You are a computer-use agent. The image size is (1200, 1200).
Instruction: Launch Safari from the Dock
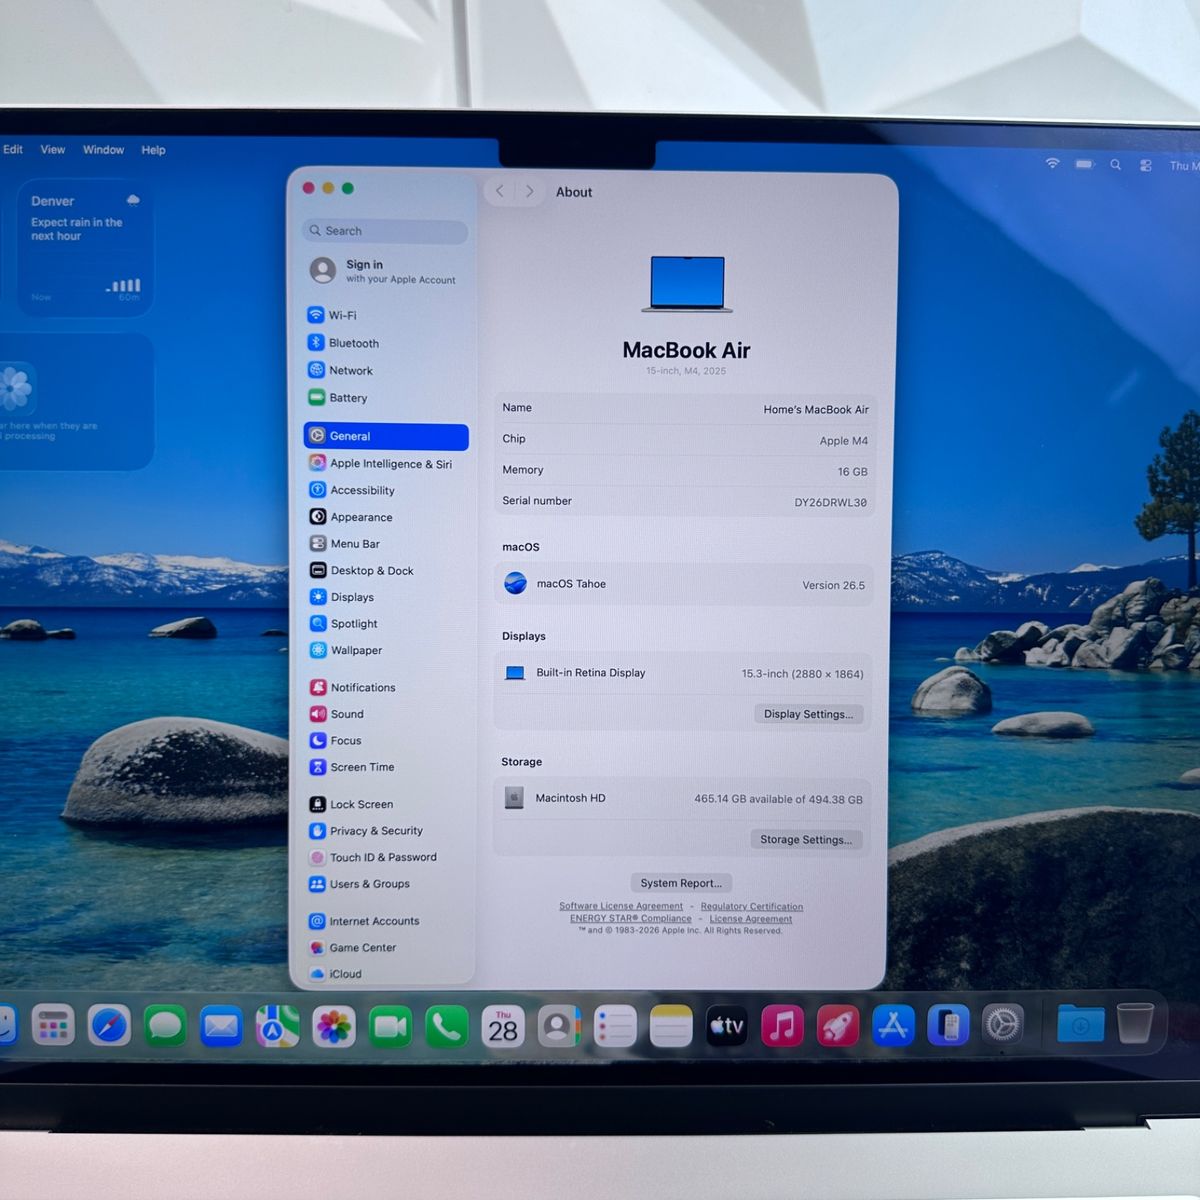(109, 1025)
